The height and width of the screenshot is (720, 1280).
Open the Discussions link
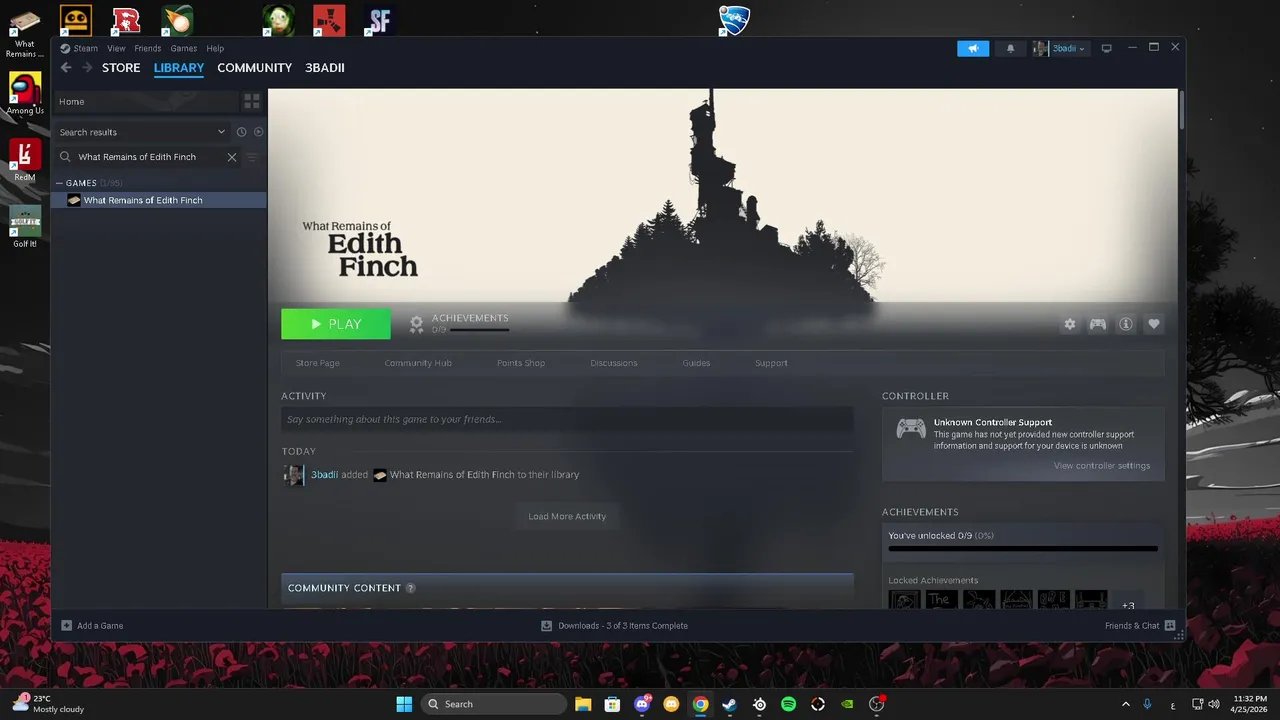(614, 363)
